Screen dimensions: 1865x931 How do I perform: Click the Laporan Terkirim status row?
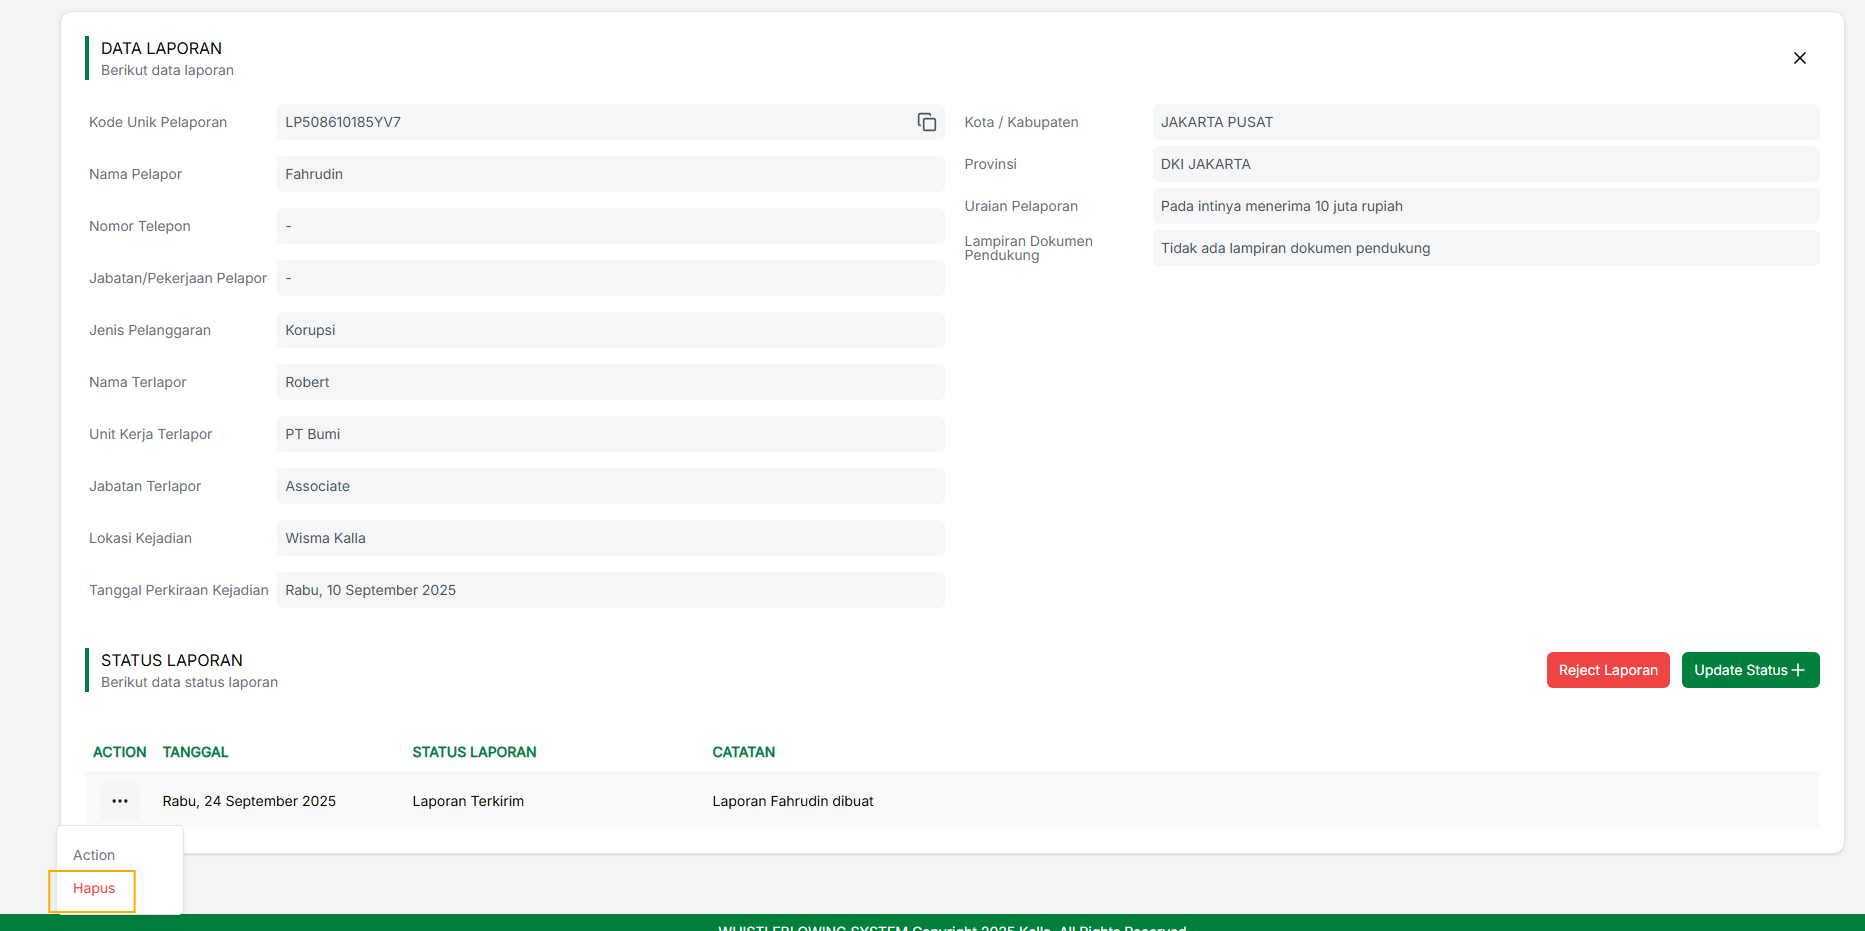click(x=468, y=800)
